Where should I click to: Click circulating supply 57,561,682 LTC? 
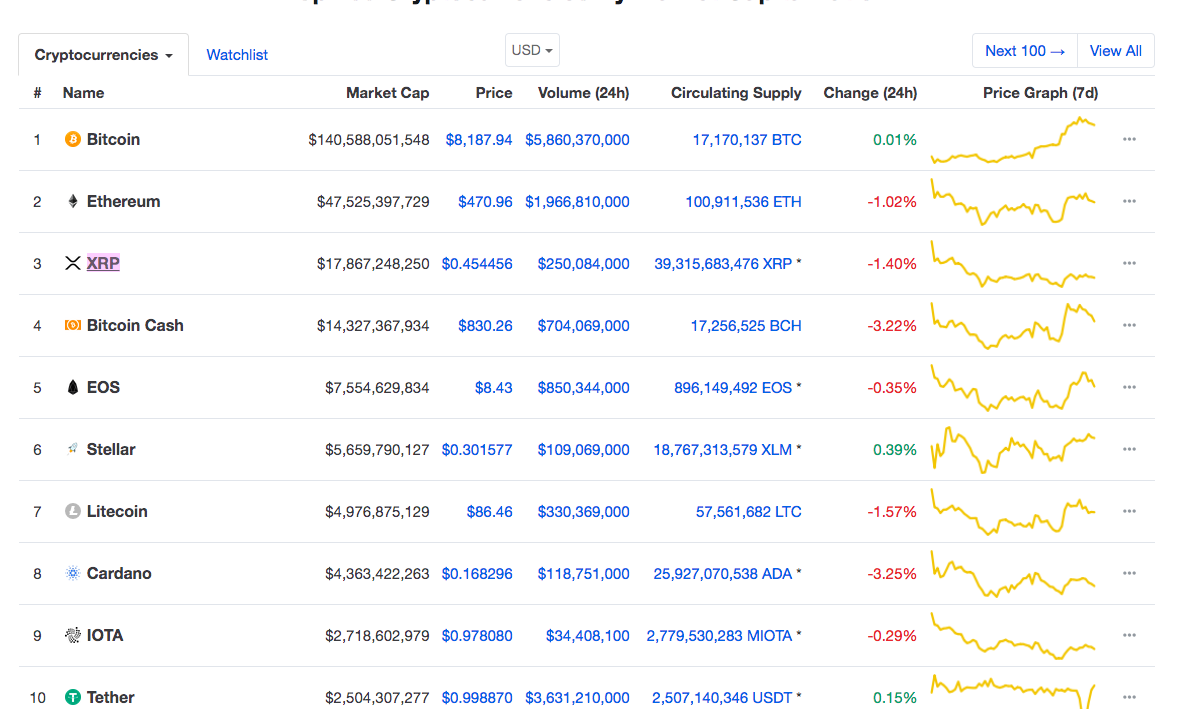pos(748,512)
